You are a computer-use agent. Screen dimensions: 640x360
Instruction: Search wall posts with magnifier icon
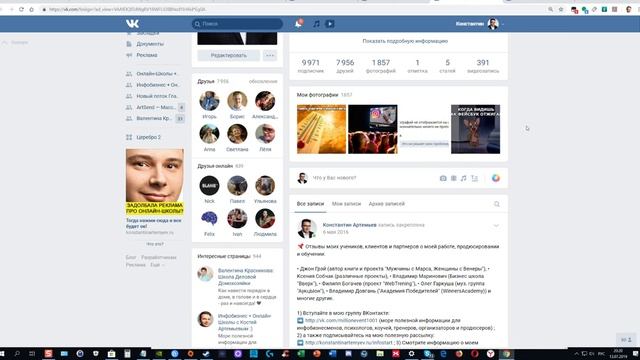(496, 204)
